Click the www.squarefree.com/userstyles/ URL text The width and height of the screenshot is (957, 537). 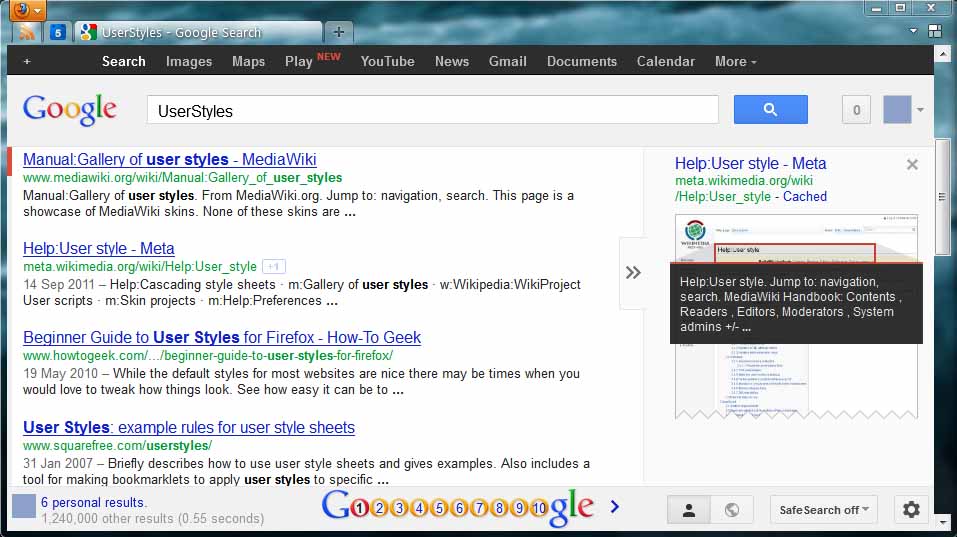tap(118, 446)
